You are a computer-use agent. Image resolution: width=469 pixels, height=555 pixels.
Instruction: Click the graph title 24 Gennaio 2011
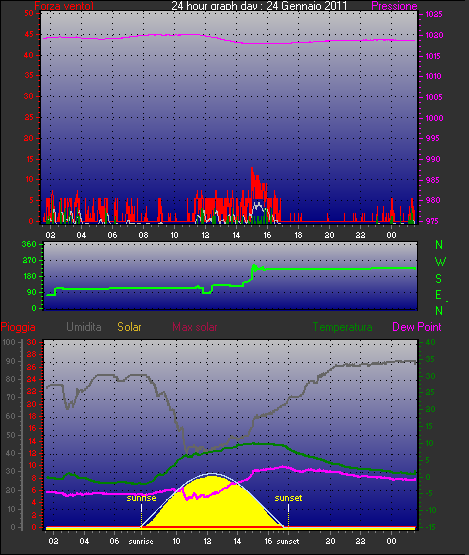pos(259,6)
